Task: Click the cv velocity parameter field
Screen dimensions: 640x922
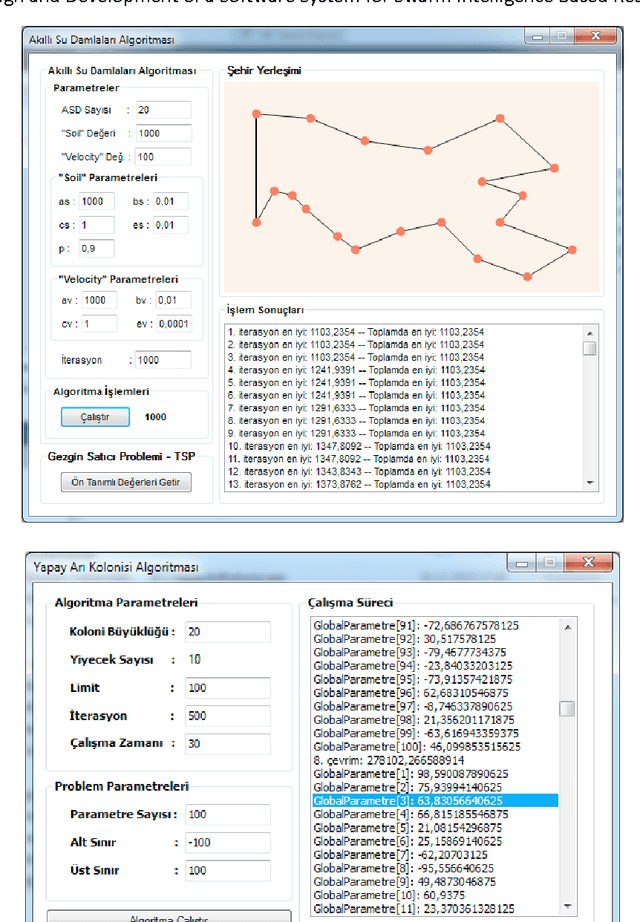Action: [x=99, y=323]
